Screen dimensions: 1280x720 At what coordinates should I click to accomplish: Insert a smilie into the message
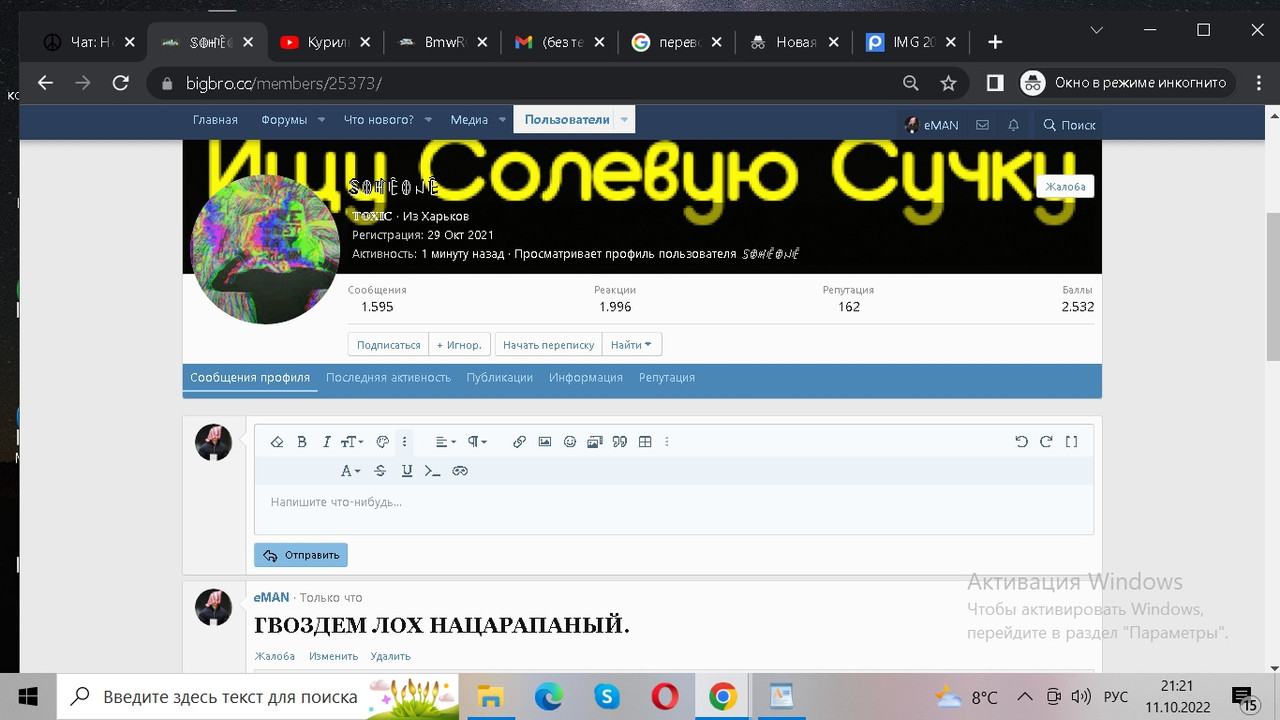pos(570,441)
